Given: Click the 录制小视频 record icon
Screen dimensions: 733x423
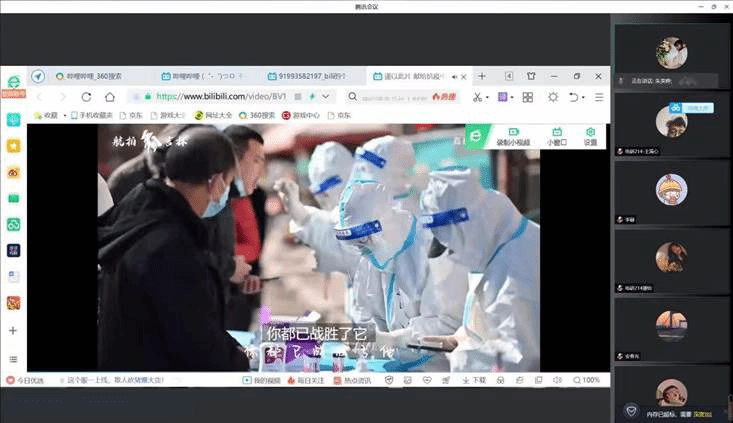Looking at the screenshot, I should (513, 132).
